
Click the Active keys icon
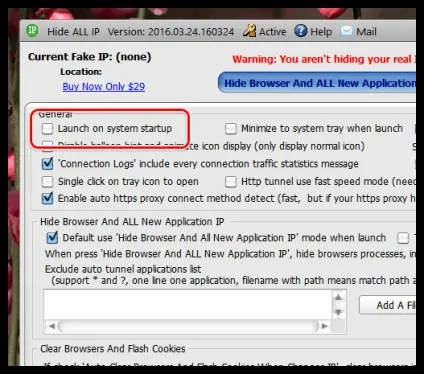pos(249,31)
